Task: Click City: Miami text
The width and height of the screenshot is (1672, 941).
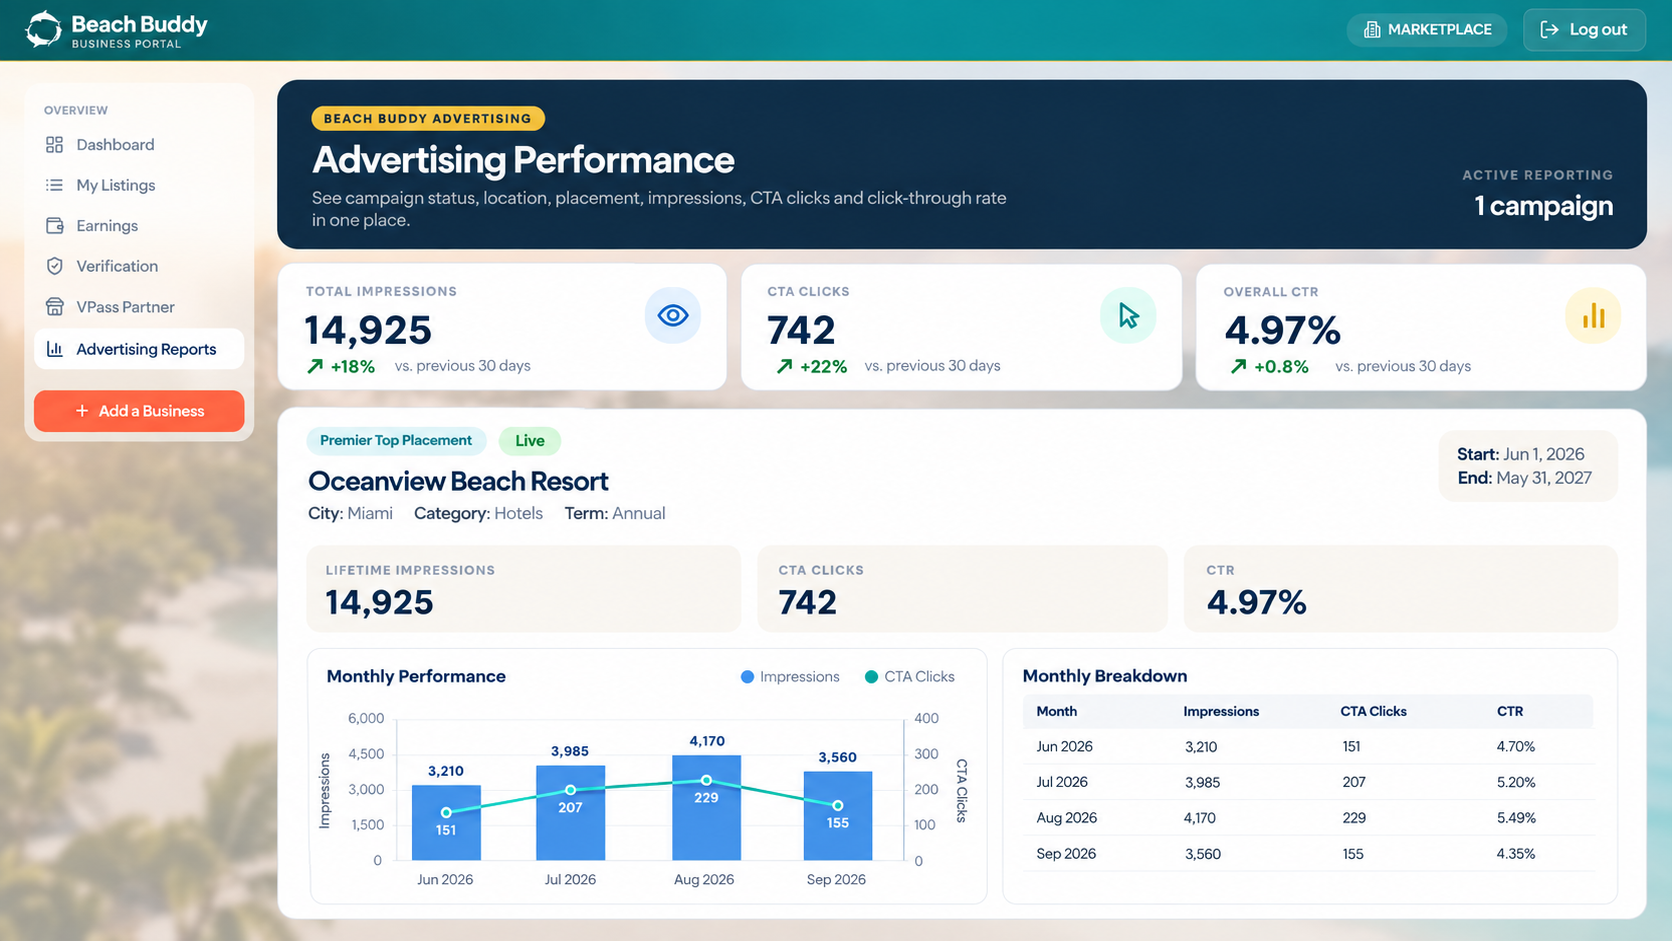Action: click(x=350, y=513)
